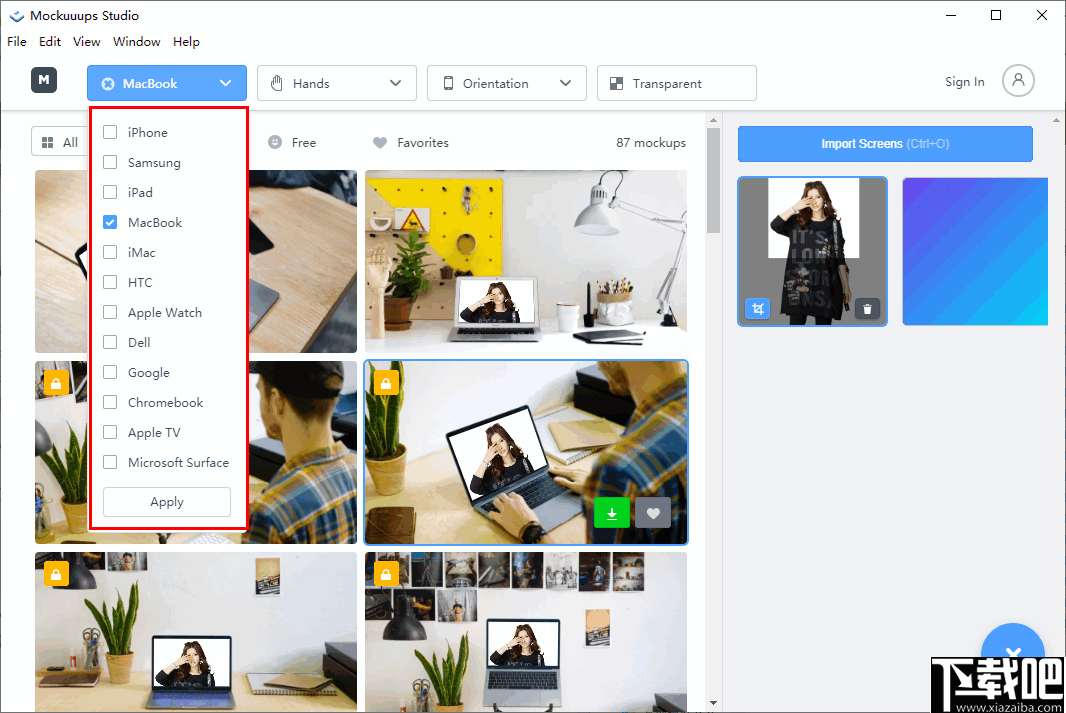This screenshot has width=1066, height=713.
Task: Enable the Apple Watch filter checkbox
Action: (x=110, y=312)
